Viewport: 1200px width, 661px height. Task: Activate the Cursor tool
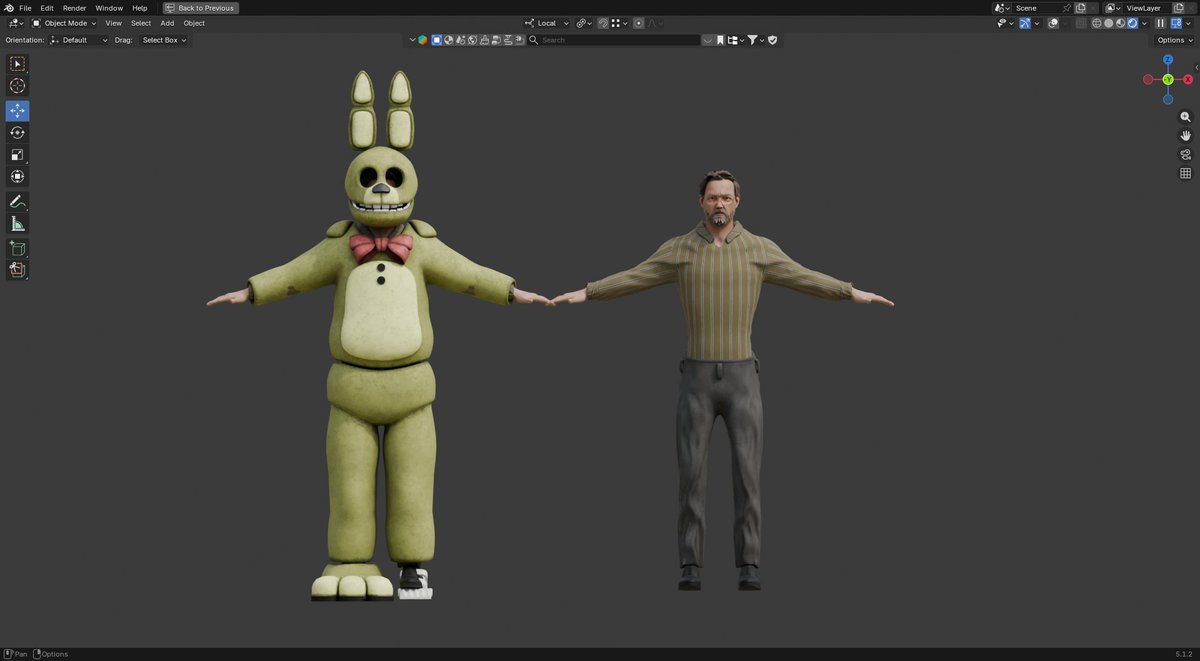pyautogui.click(x=17, y=86)
